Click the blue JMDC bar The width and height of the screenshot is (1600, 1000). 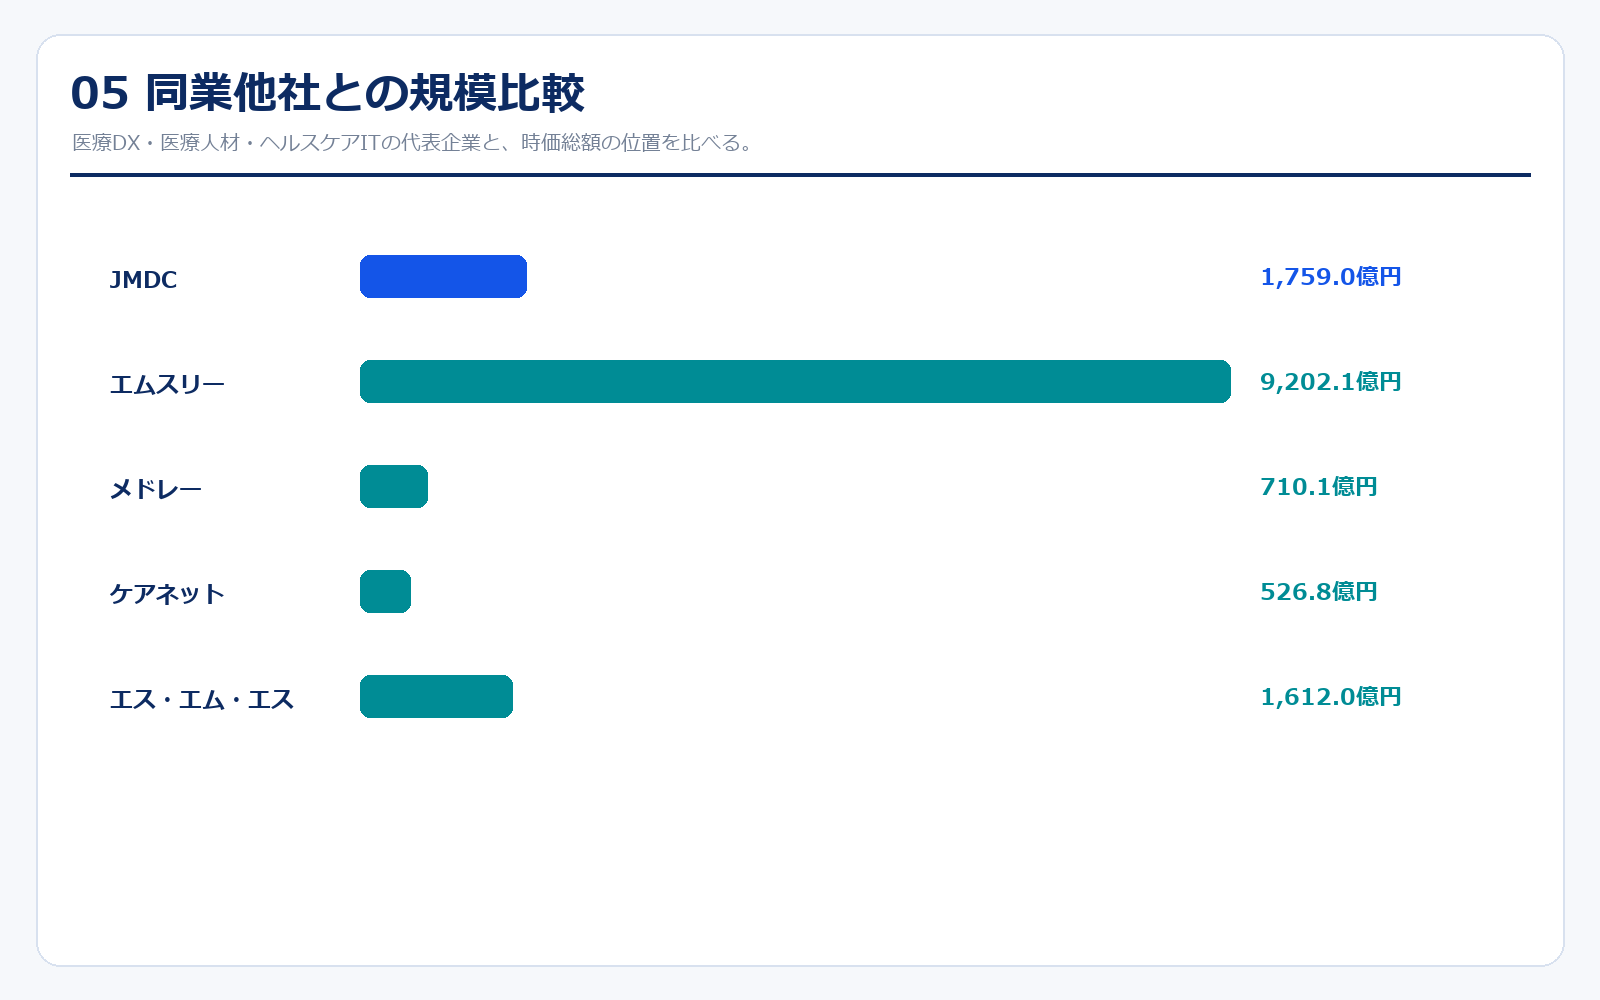click(443, 277)
